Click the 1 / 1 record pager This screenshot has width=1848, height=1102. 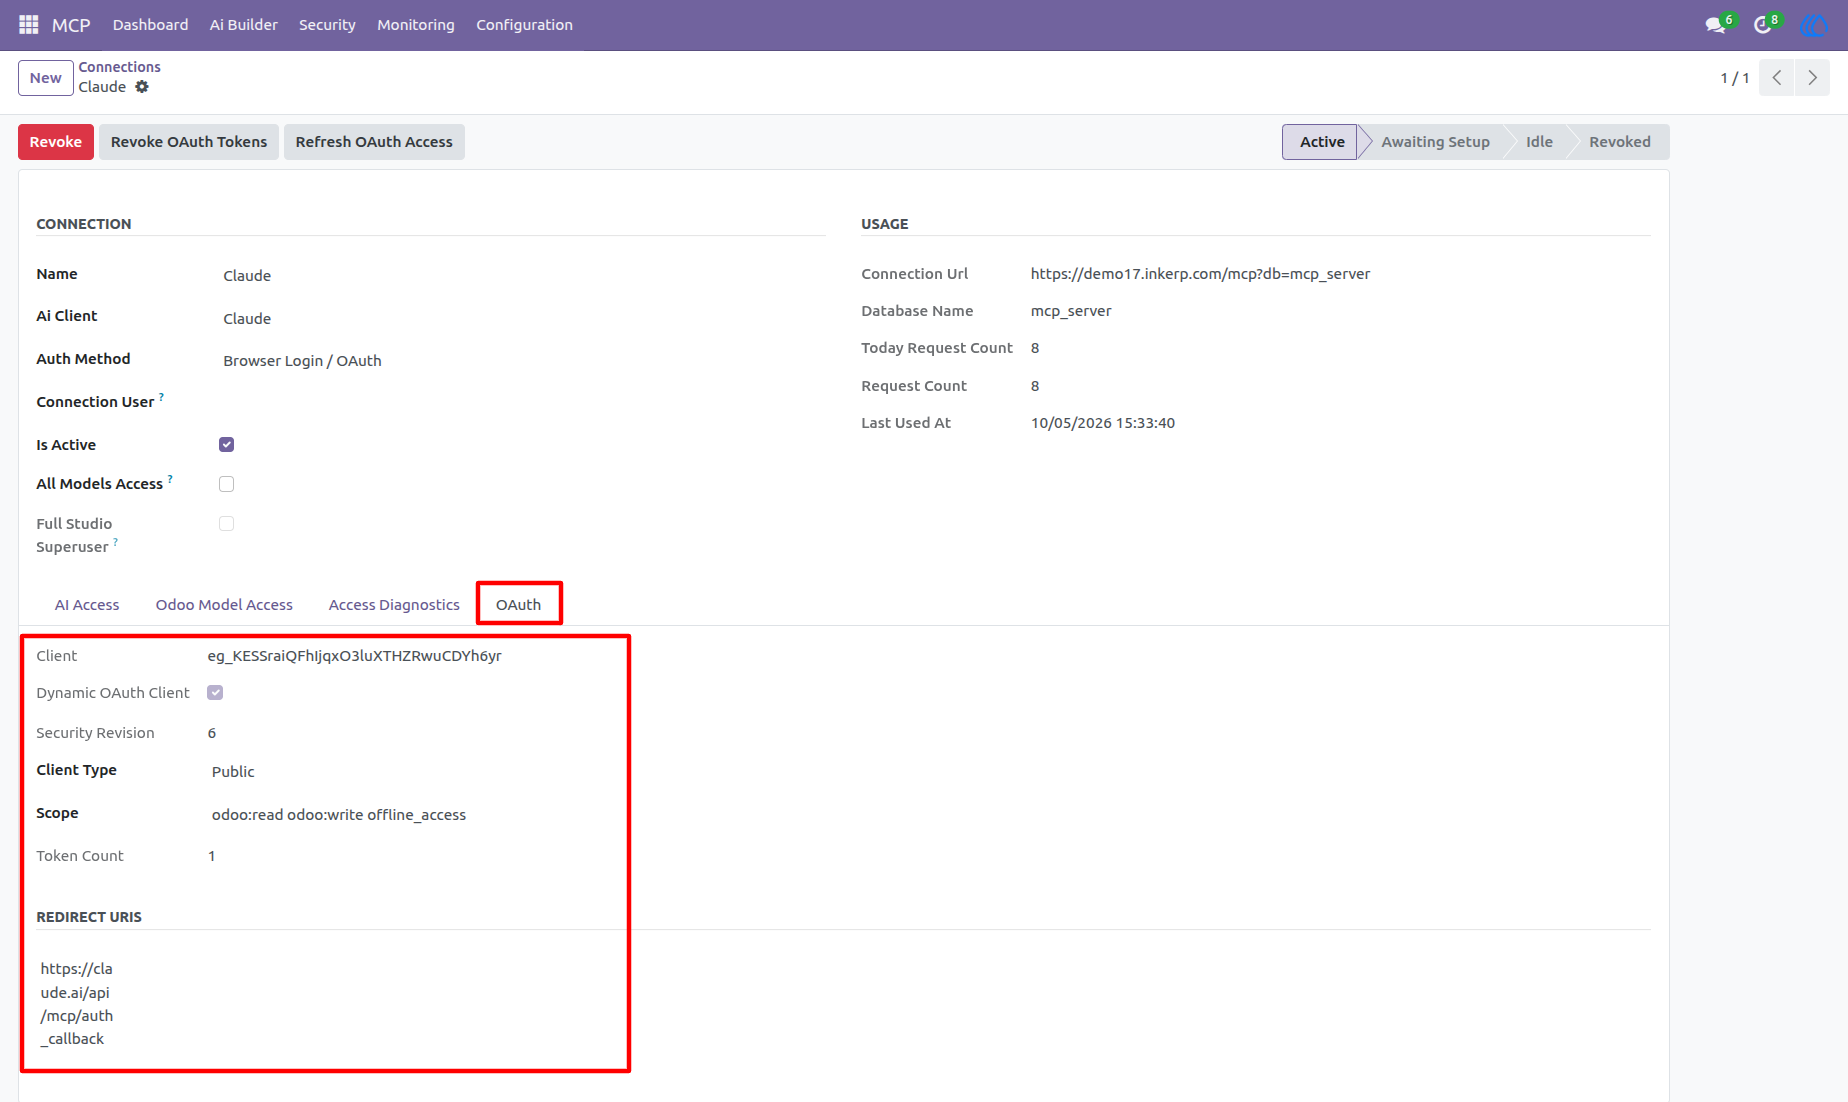[x=1735, y=78]
